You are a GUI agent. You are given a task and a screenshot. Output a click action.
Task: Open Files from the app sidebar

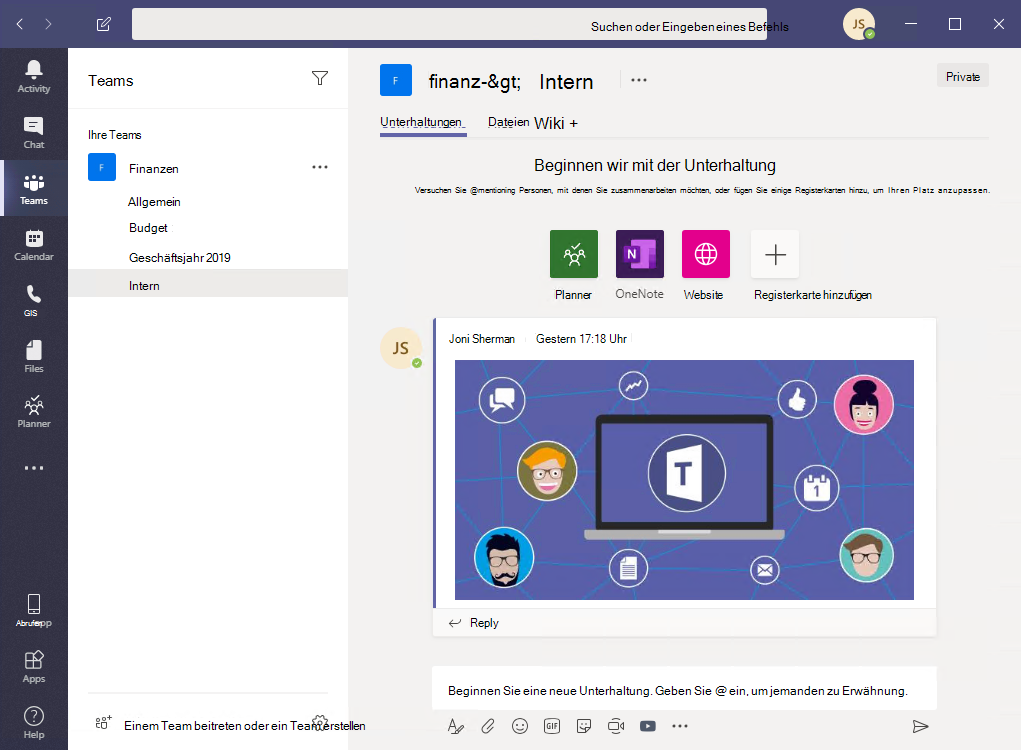(34, 353)
